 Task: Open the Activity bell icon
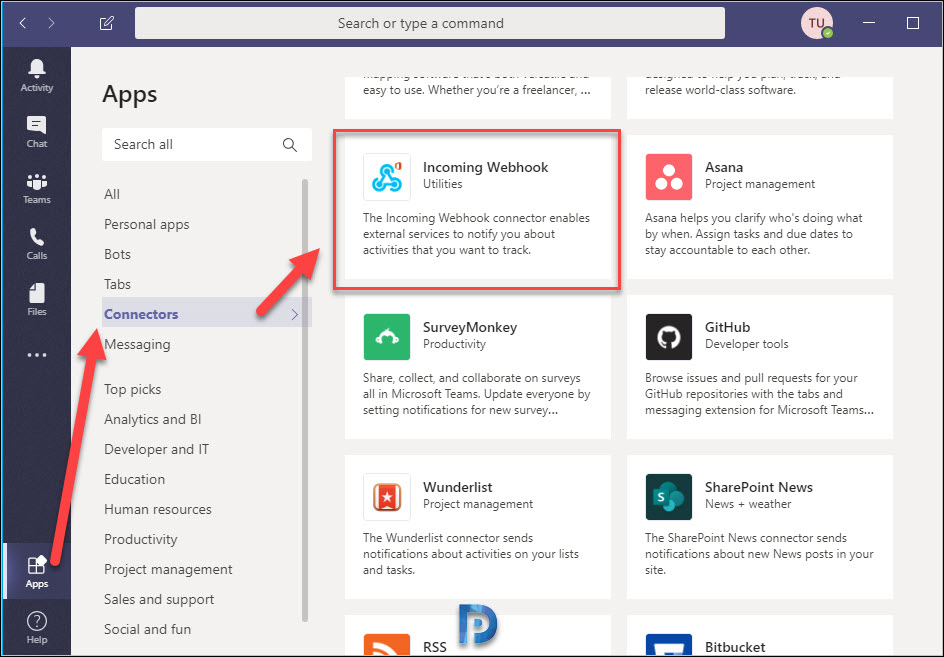37,69
